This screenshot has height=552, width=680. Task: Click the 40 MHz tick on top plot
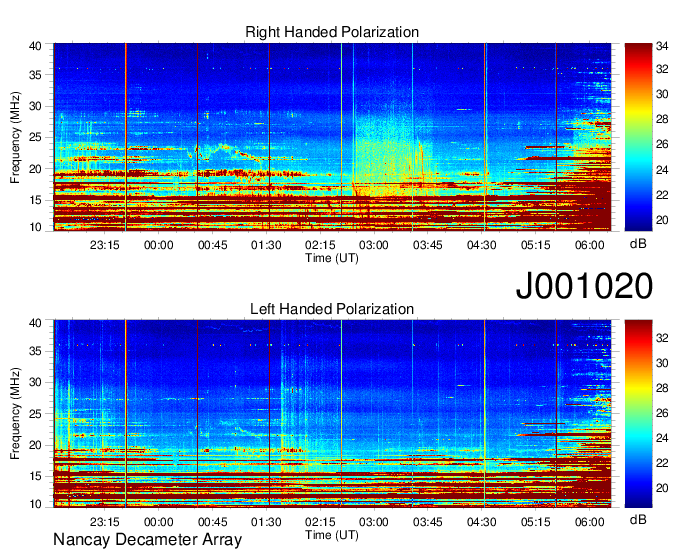click(35, 46)
